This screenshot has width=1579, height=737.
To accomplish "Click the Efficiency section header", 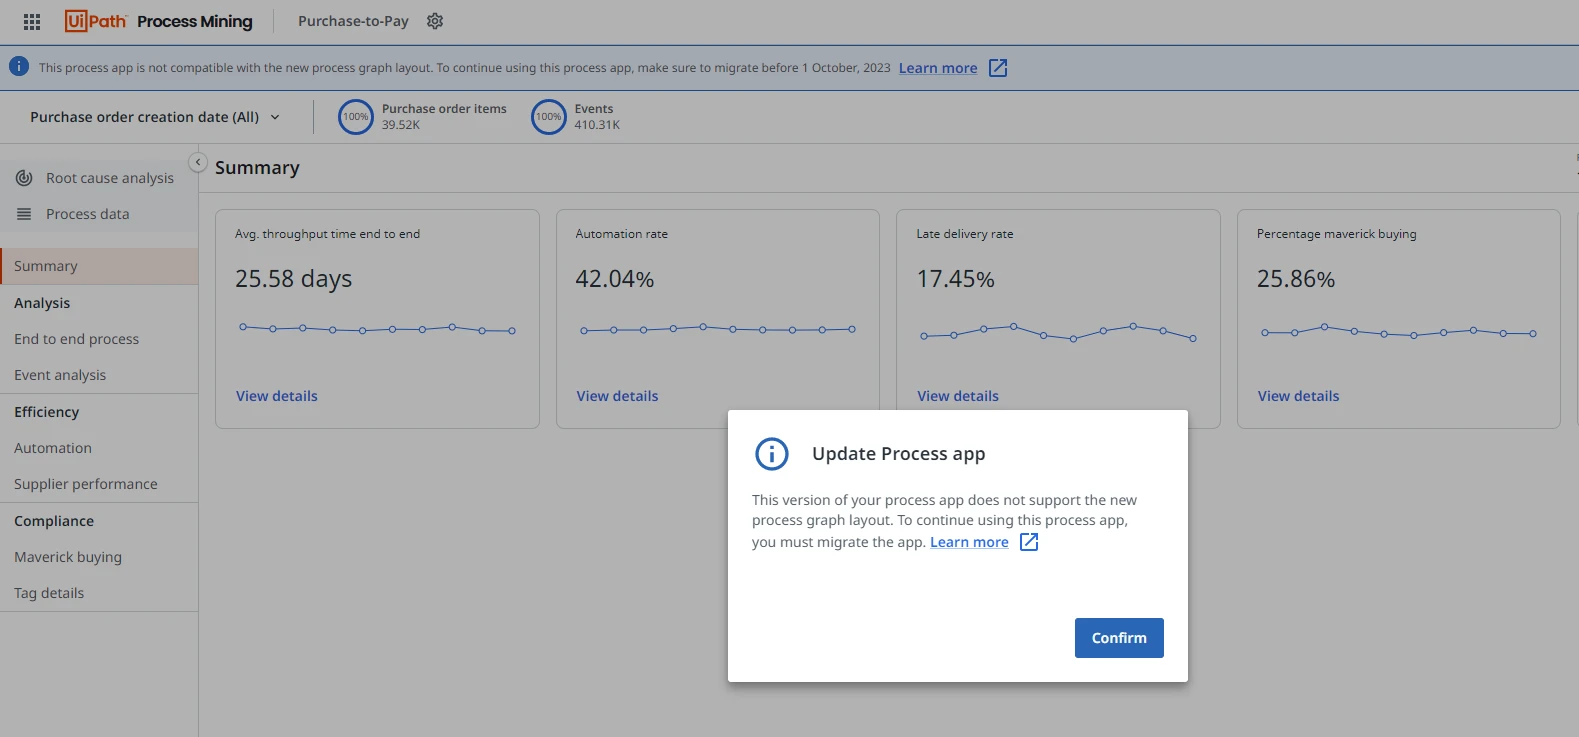I will [x=46, y=412].
